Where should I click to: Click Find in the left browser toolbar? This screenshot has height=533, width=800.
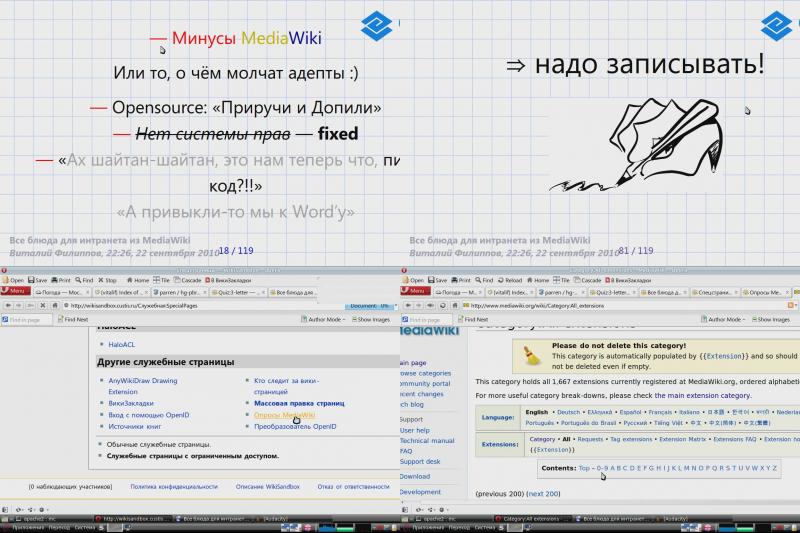[84, 280]
